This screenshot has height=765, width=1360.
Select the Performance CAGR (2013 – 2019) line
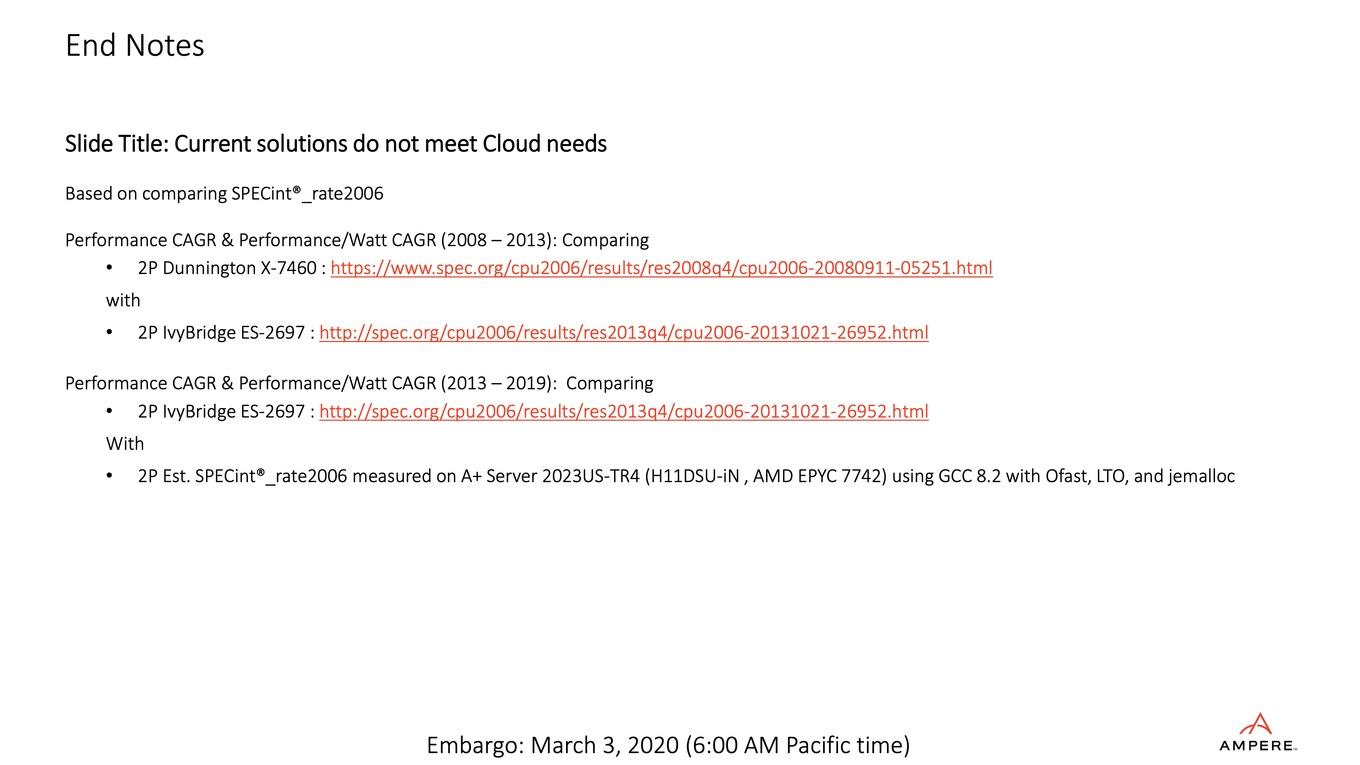coord(359,383)
